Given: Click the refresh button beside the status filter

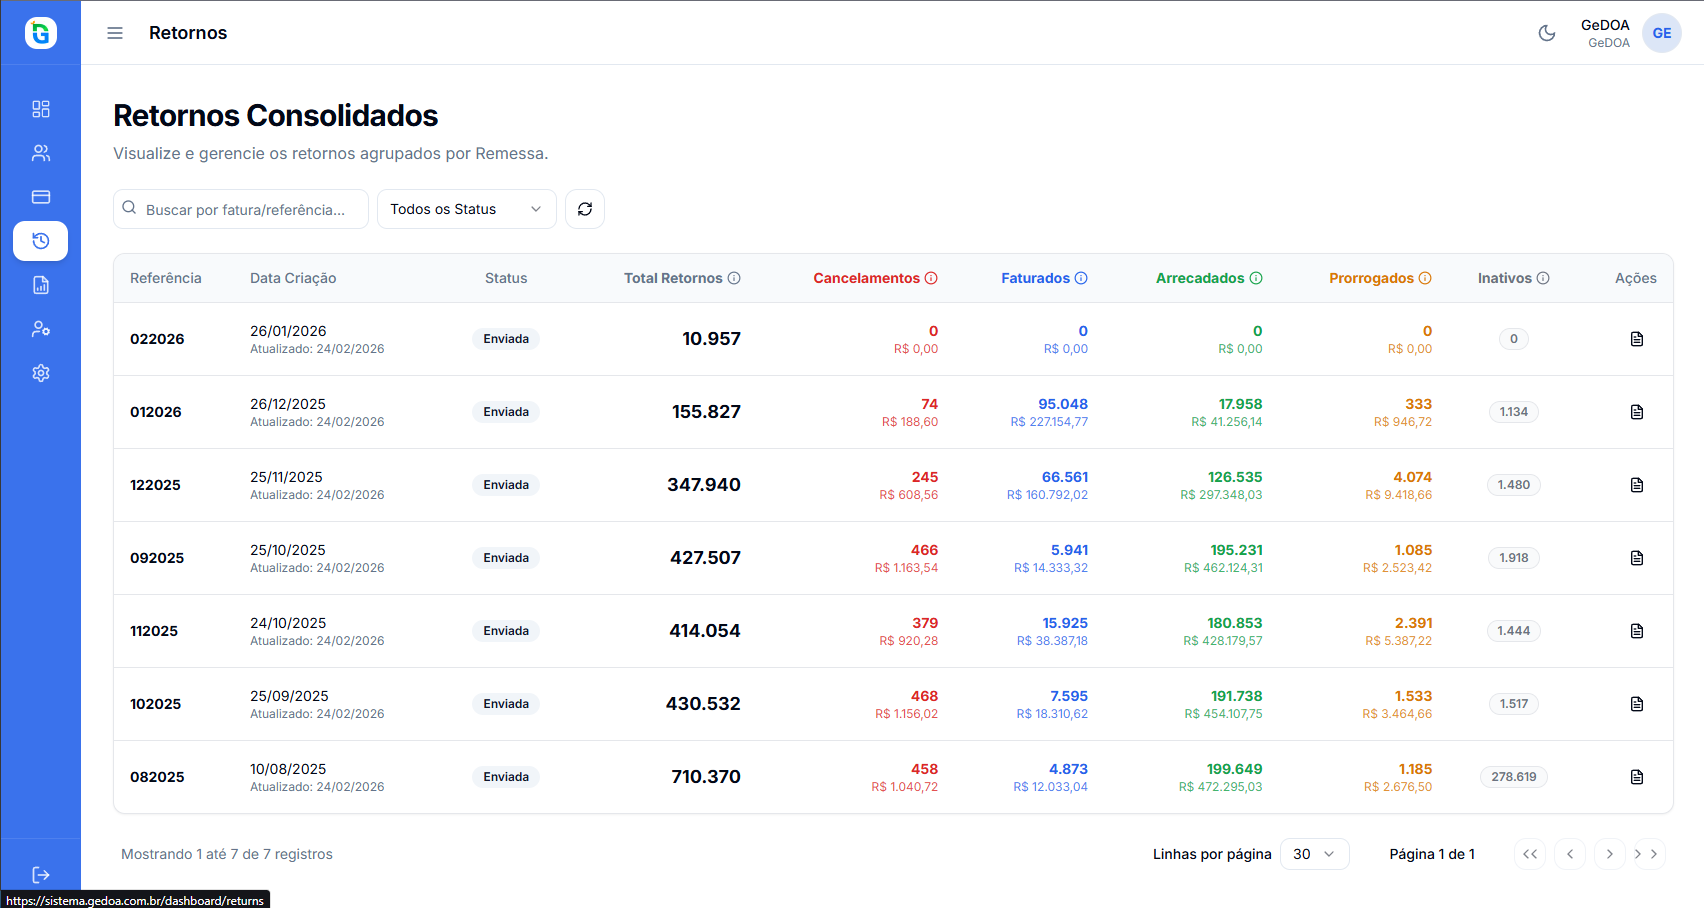Looking at the screenshot, I should [585, 209].
